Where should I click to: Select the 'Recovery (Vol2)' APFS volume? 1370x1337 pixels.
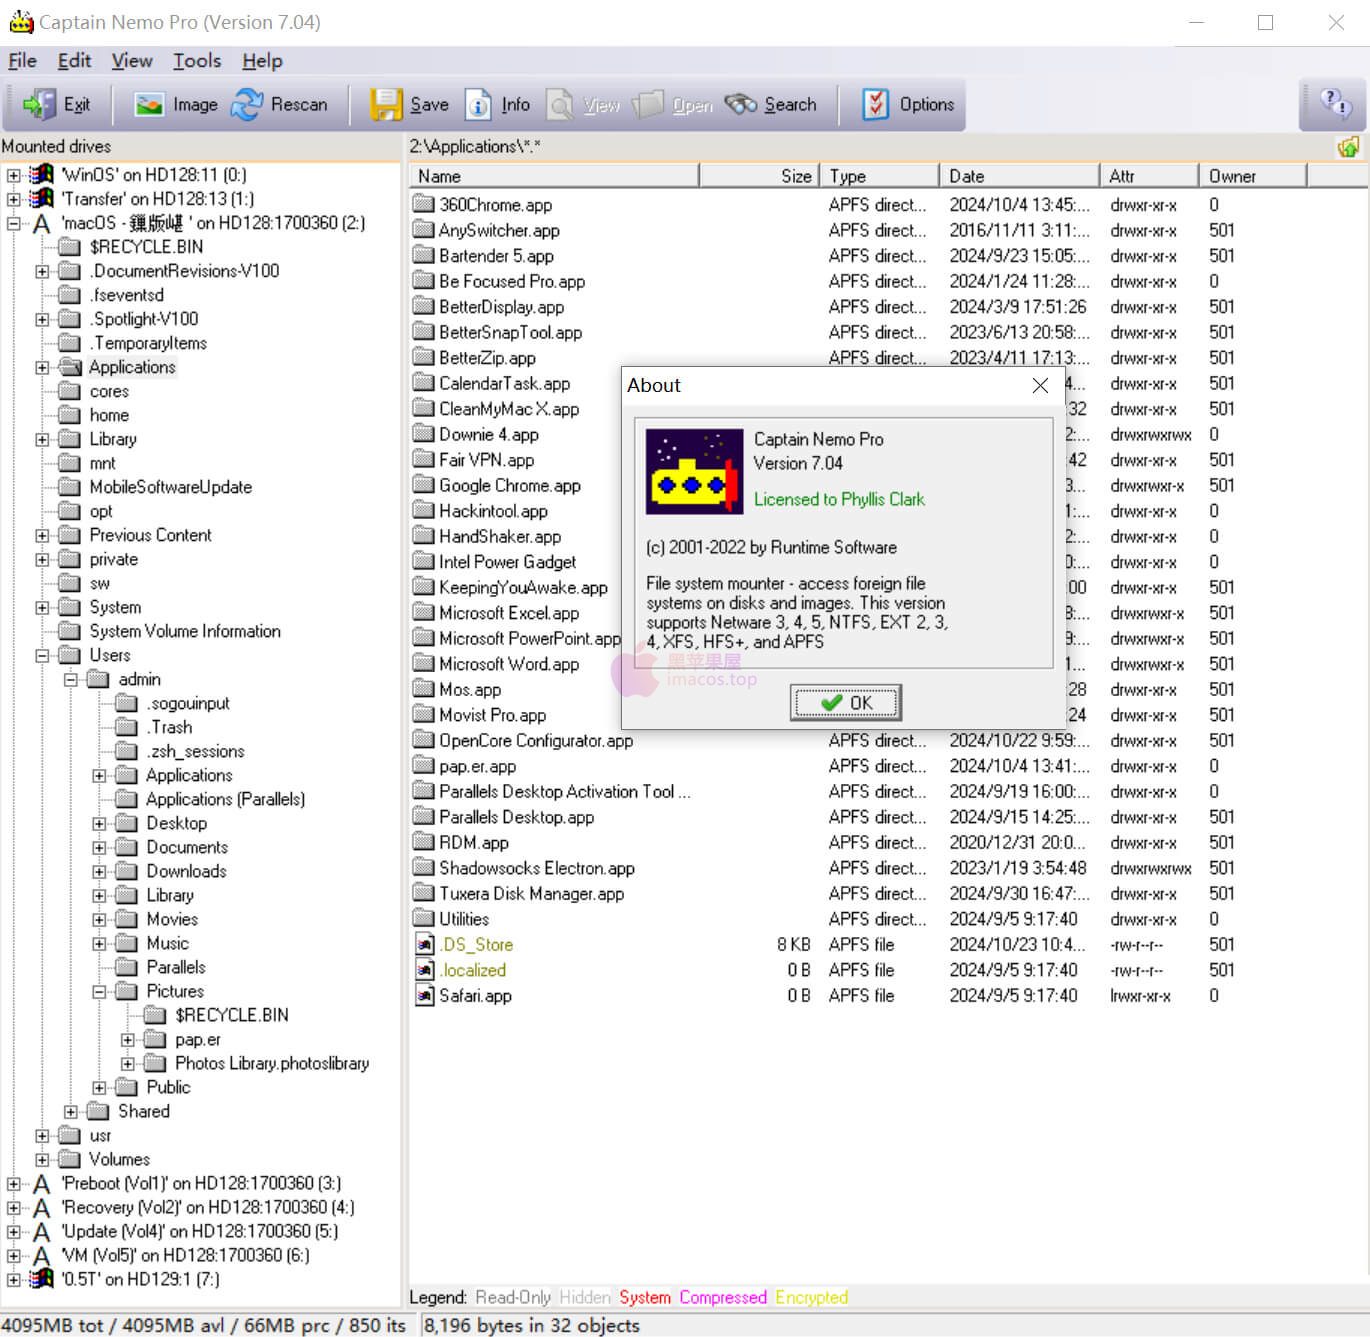[208, 1207]
